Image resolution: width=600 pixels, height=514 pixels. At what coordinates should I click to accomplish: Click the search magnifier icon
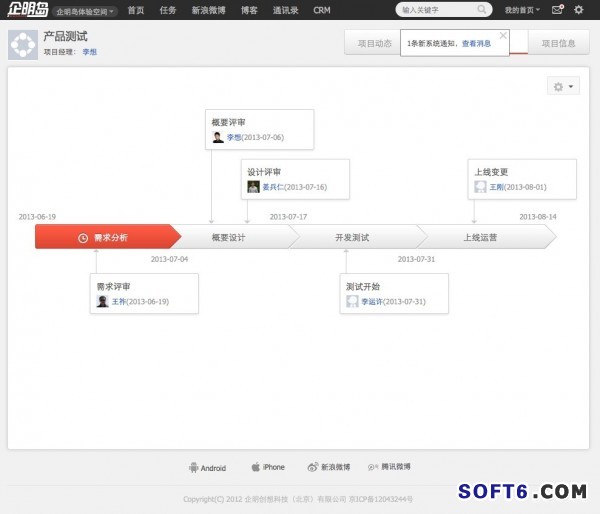tap(483, 10)
